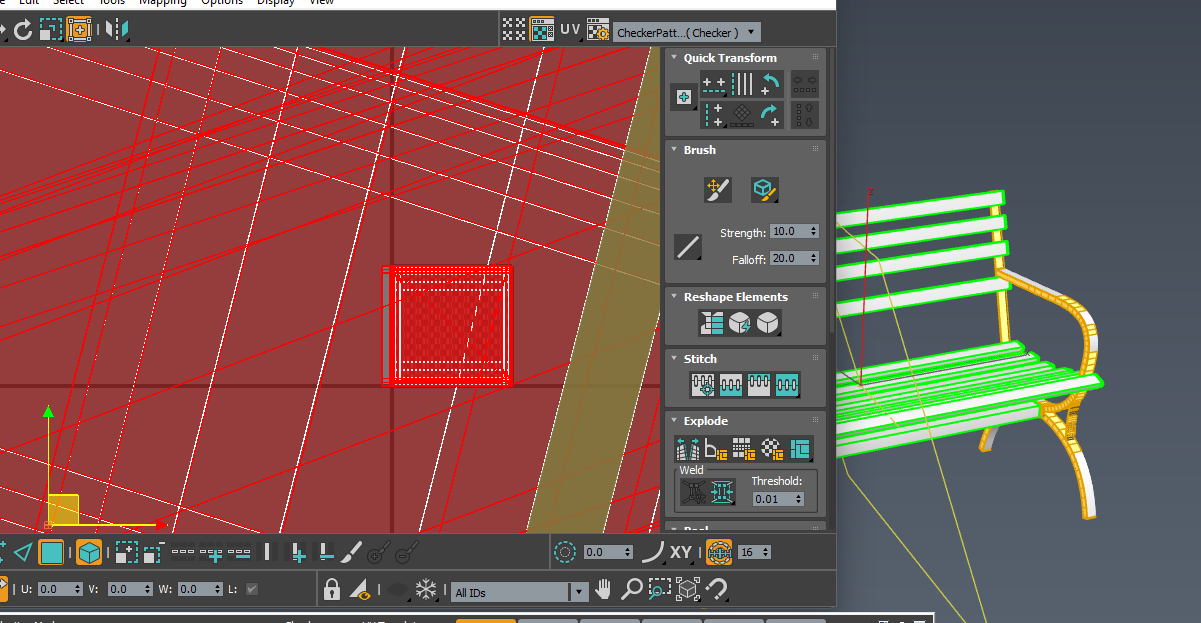1201x623 pixels.
Task: Click Relax Until Flat icon
Action: pyautogui.click(x=740, y=323)
